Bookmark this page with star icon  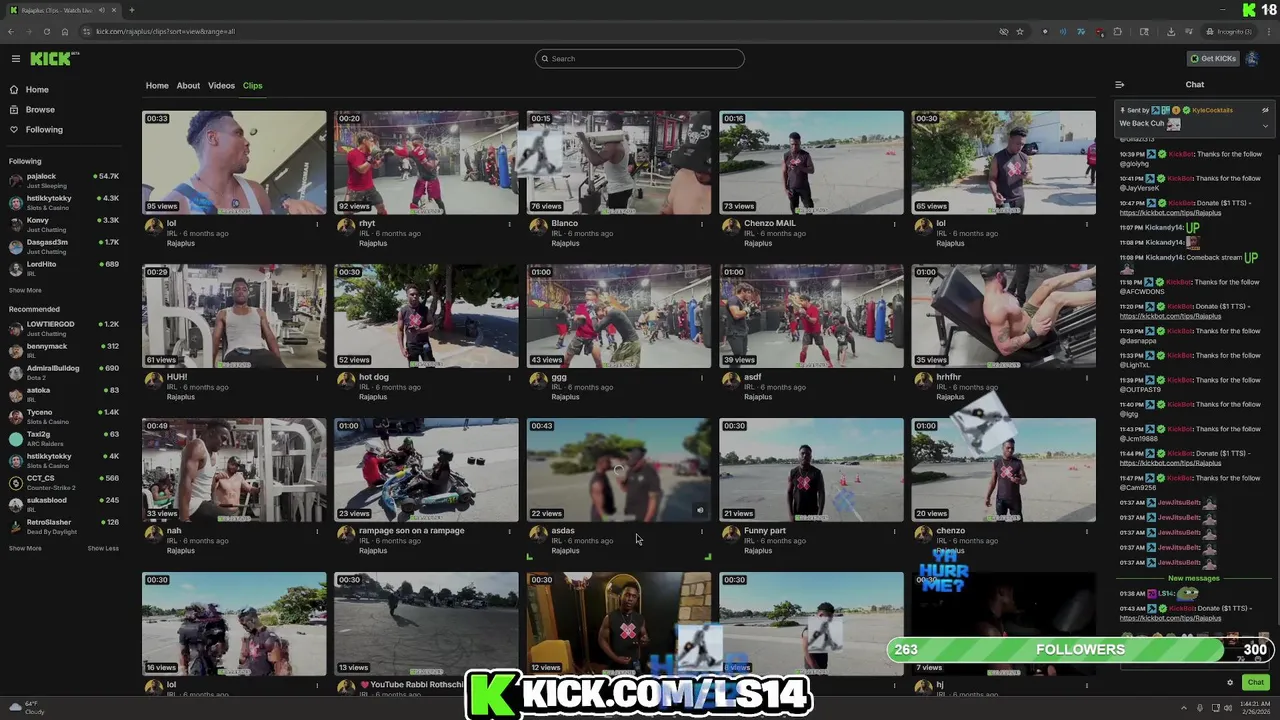click(1020, 31)
